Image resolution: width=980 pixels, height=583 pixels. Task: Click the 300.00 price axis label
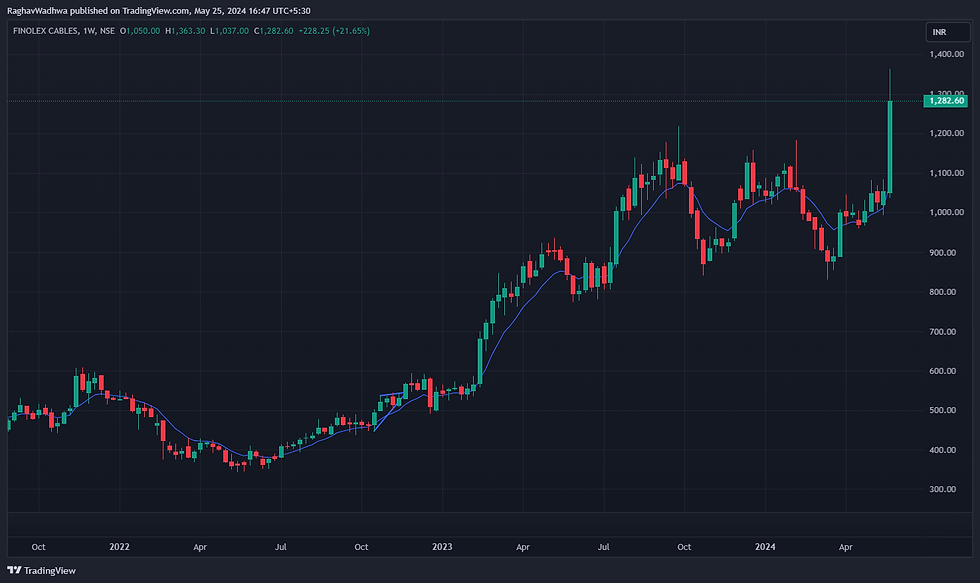pos(942,489)
